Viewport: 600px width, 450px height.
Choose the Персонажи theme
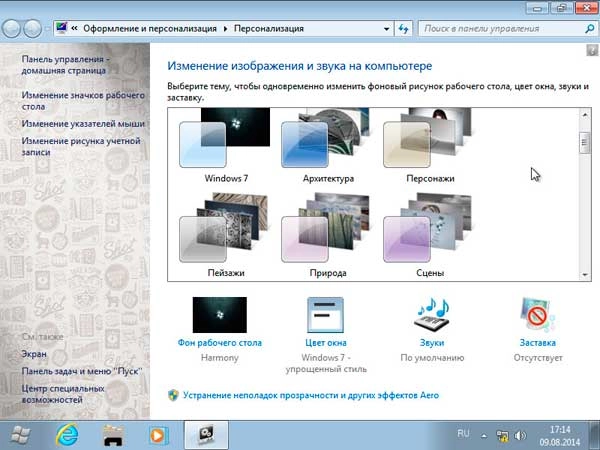[x=428, y=139]
